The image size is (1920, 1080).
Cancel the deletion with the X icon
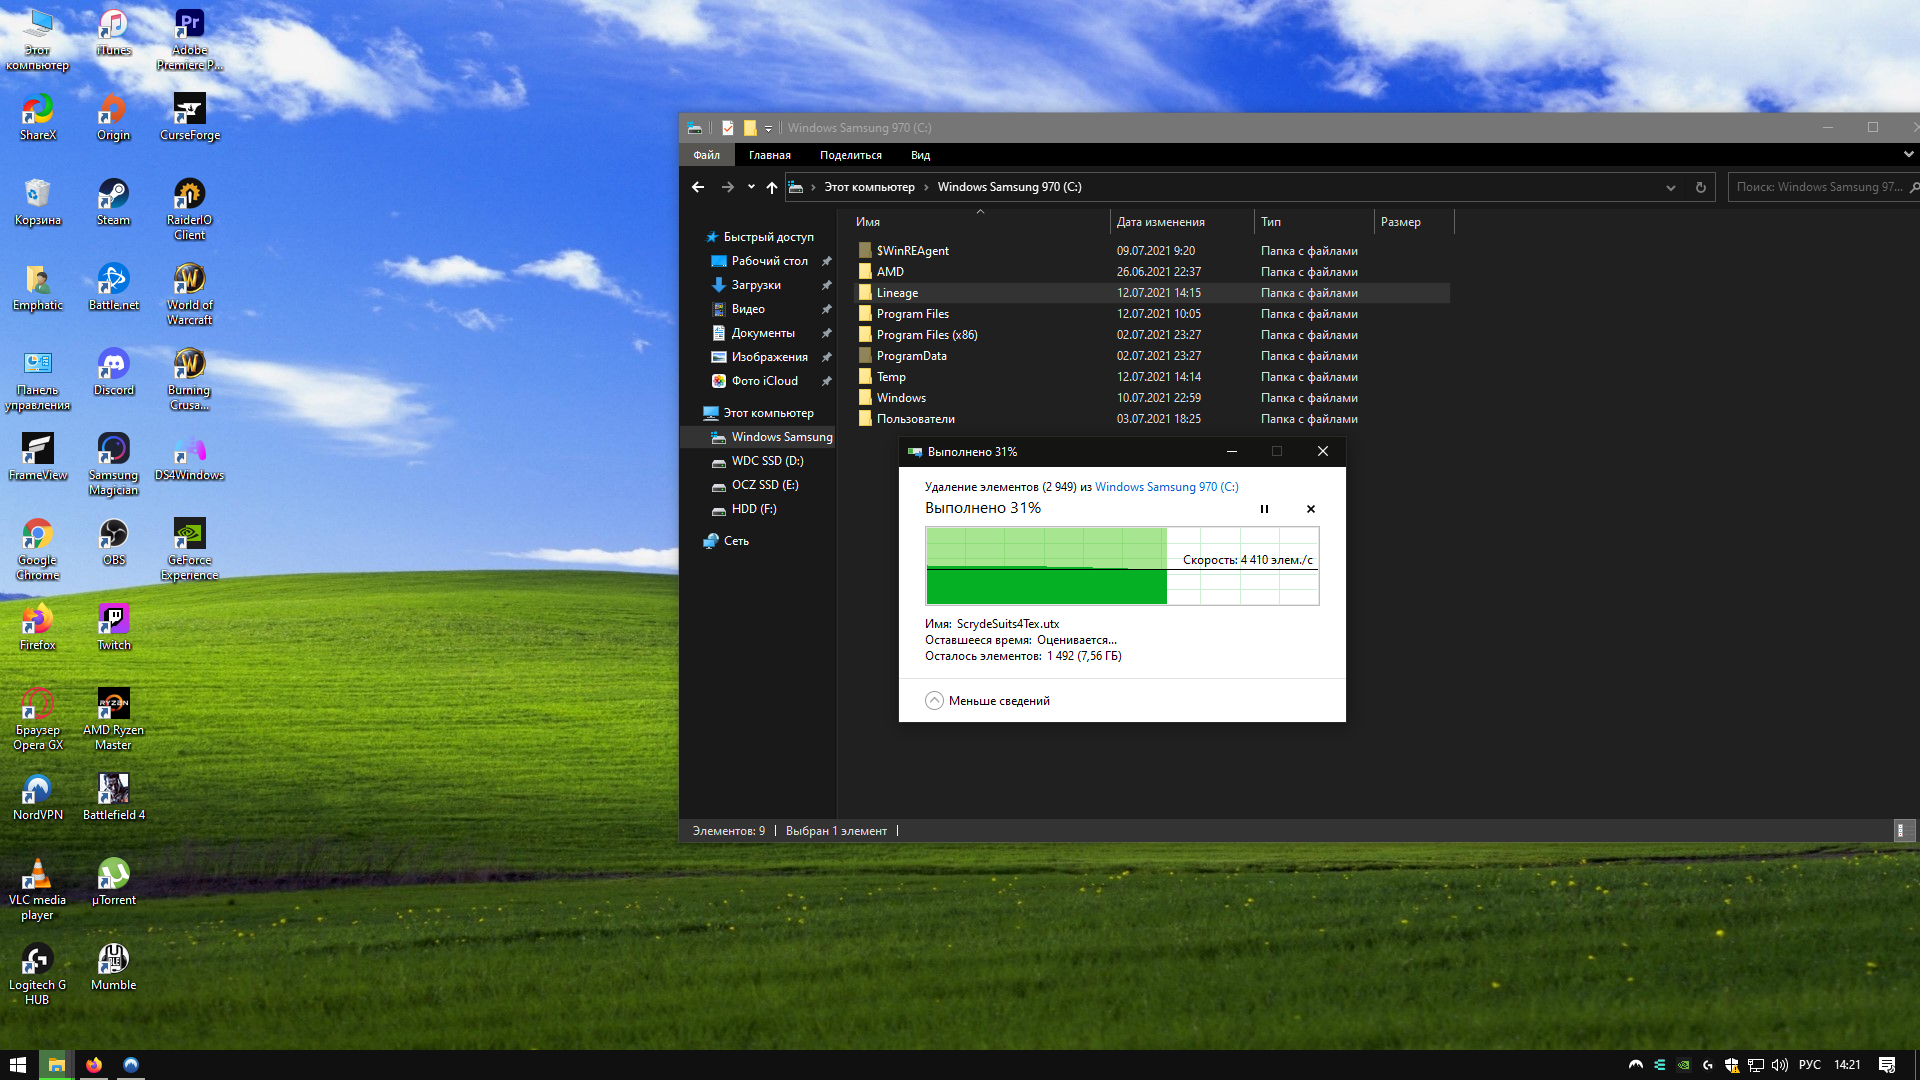point(1311,509)
